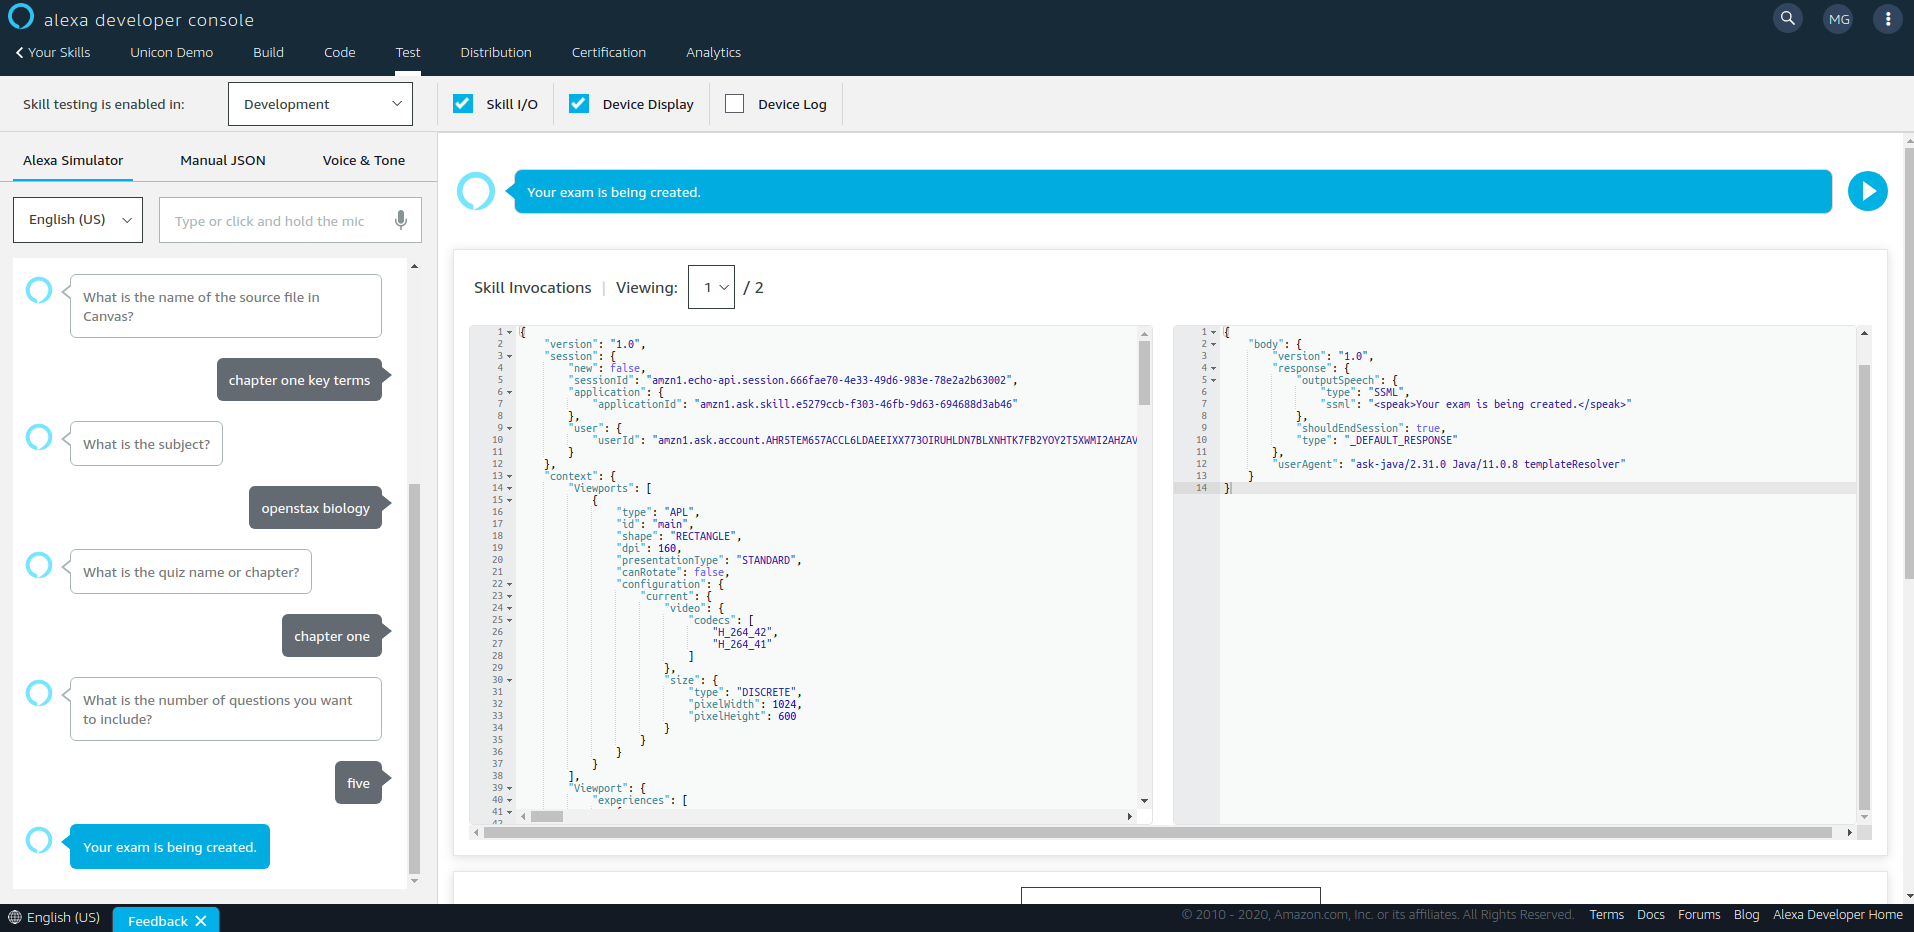Click Alexa ring next to quiz name question
The width and height of the screenshot is (1914, 932).
tap(39, 565)
